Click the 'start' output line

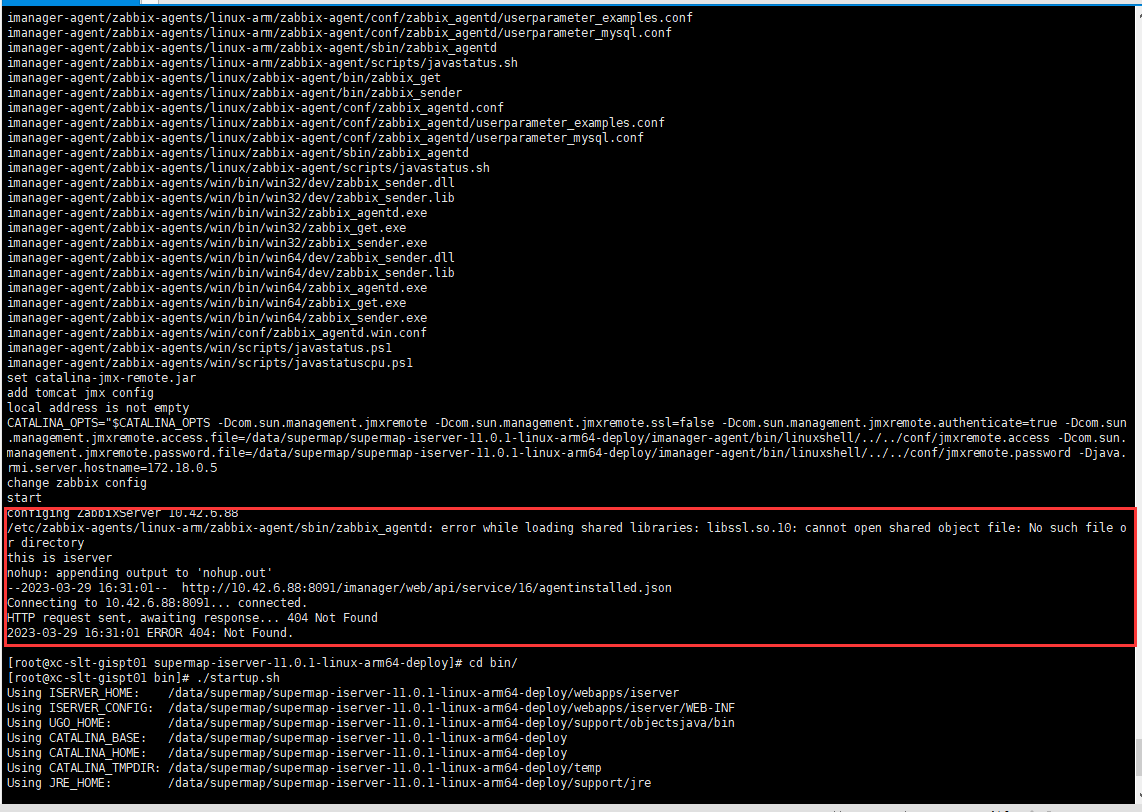click(24, 498)
